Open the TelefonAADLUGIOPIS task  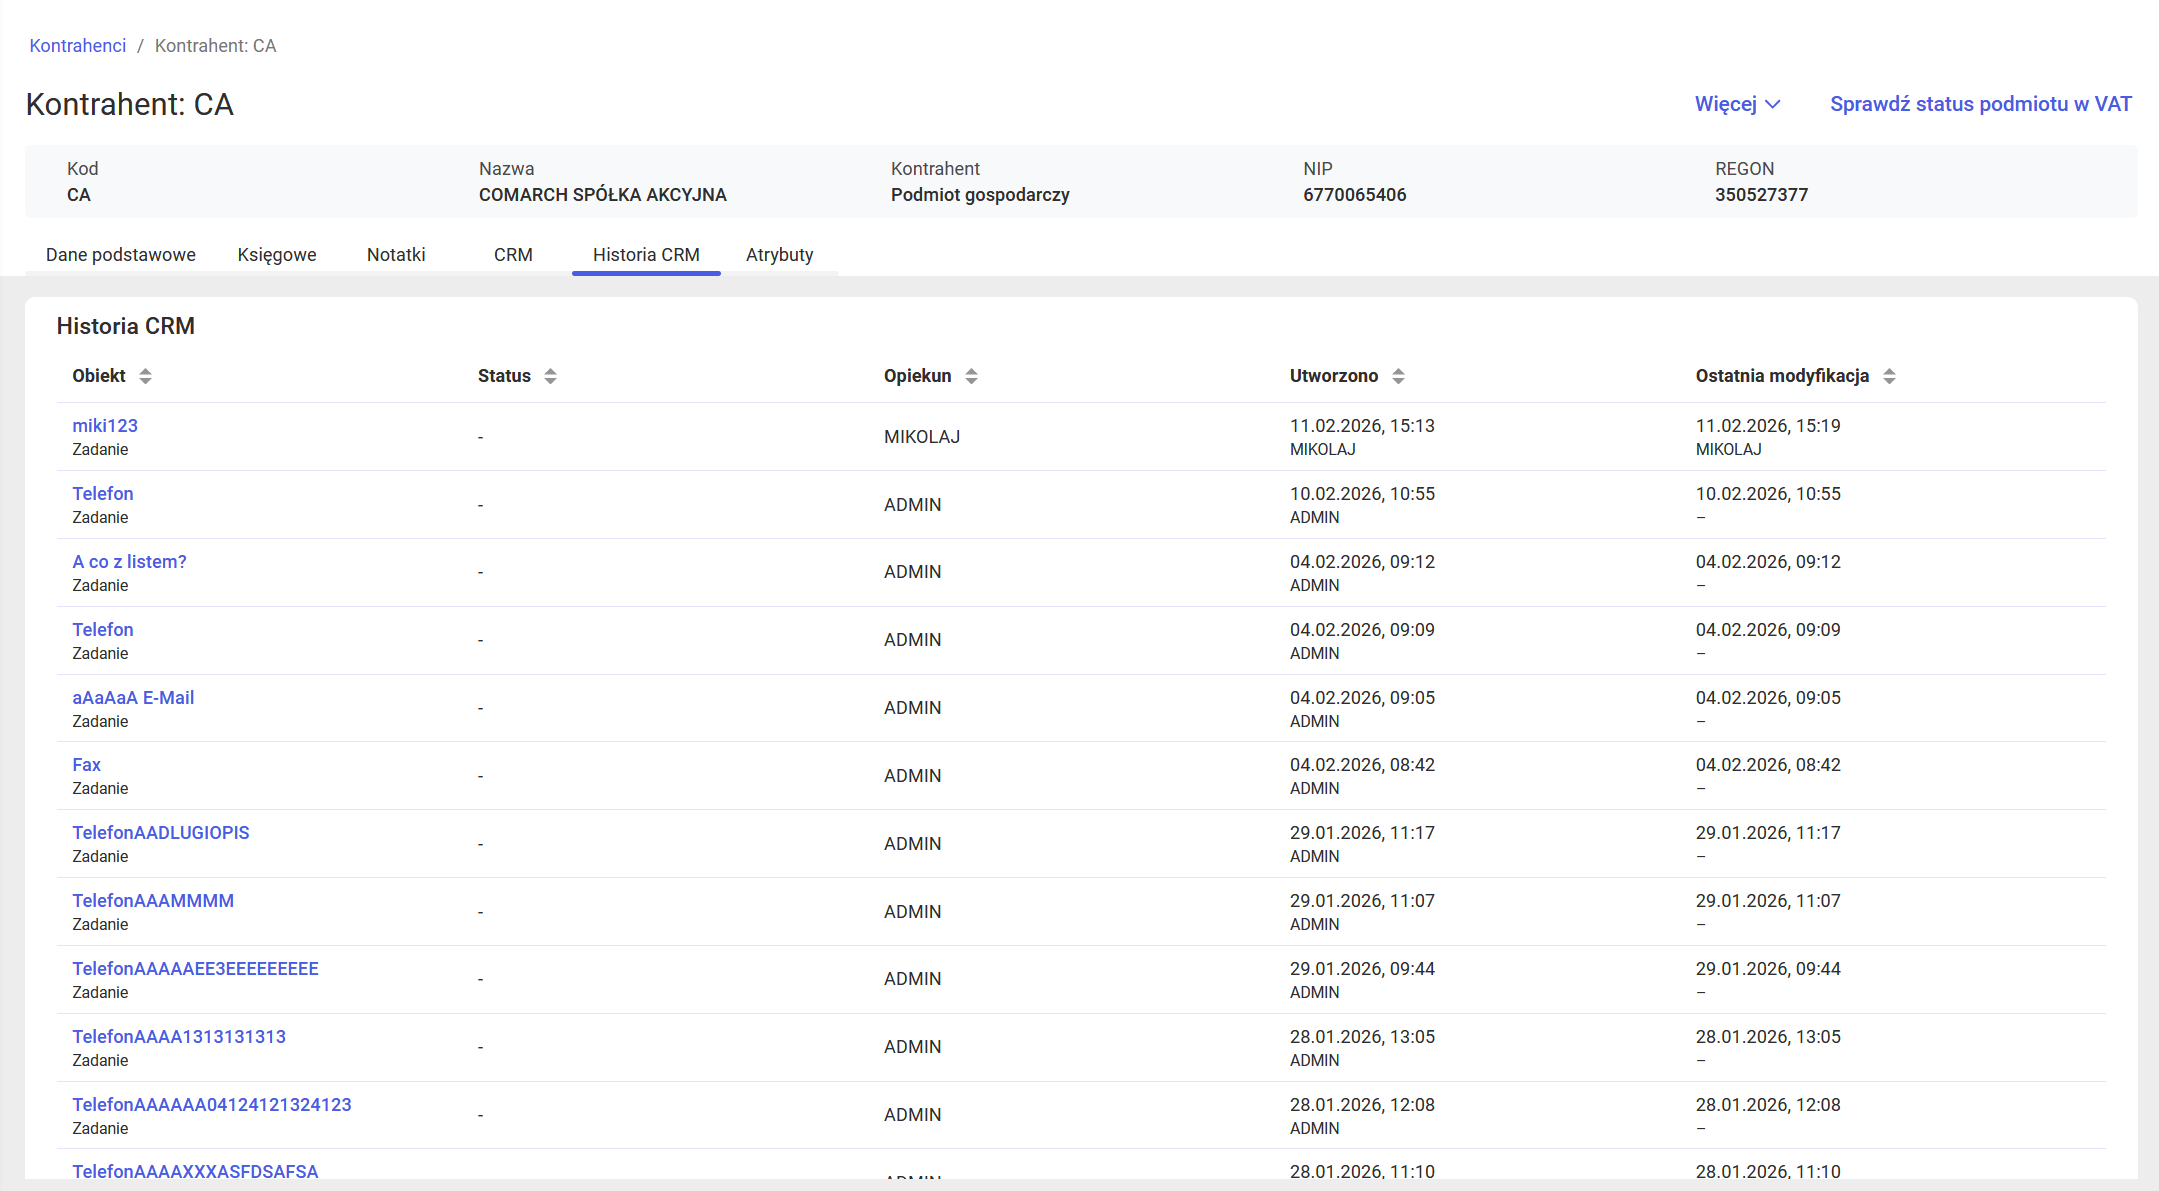coord(160,832)
